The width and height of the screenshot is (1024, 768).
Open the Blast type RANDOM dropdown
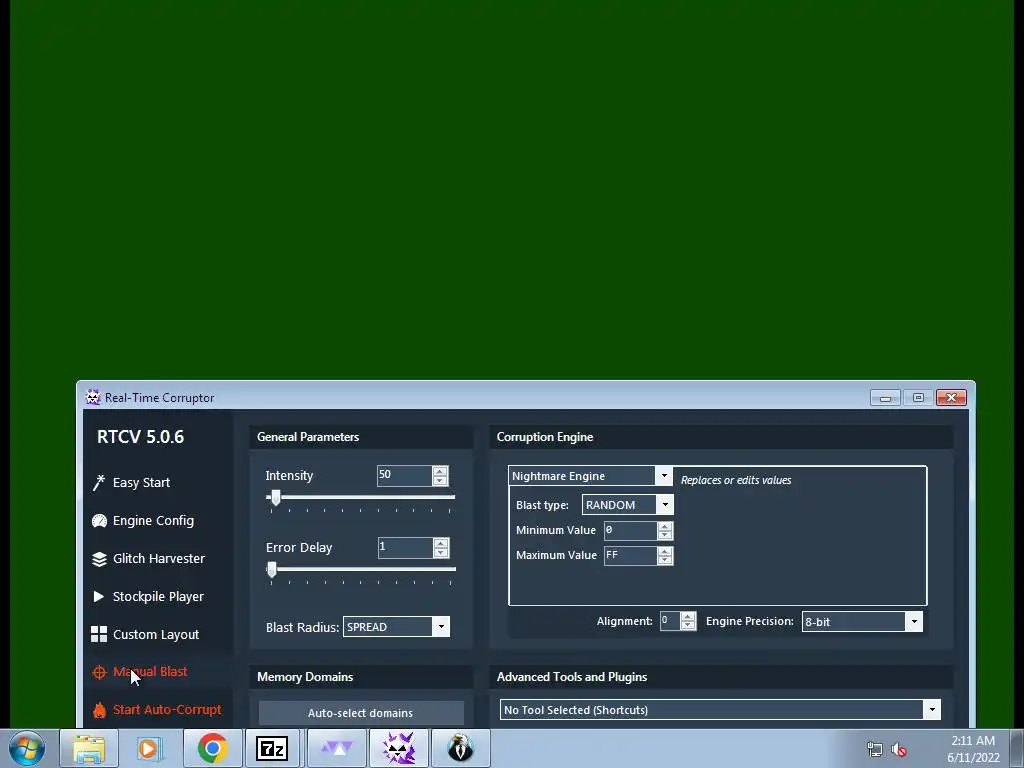tap(665, 504)
